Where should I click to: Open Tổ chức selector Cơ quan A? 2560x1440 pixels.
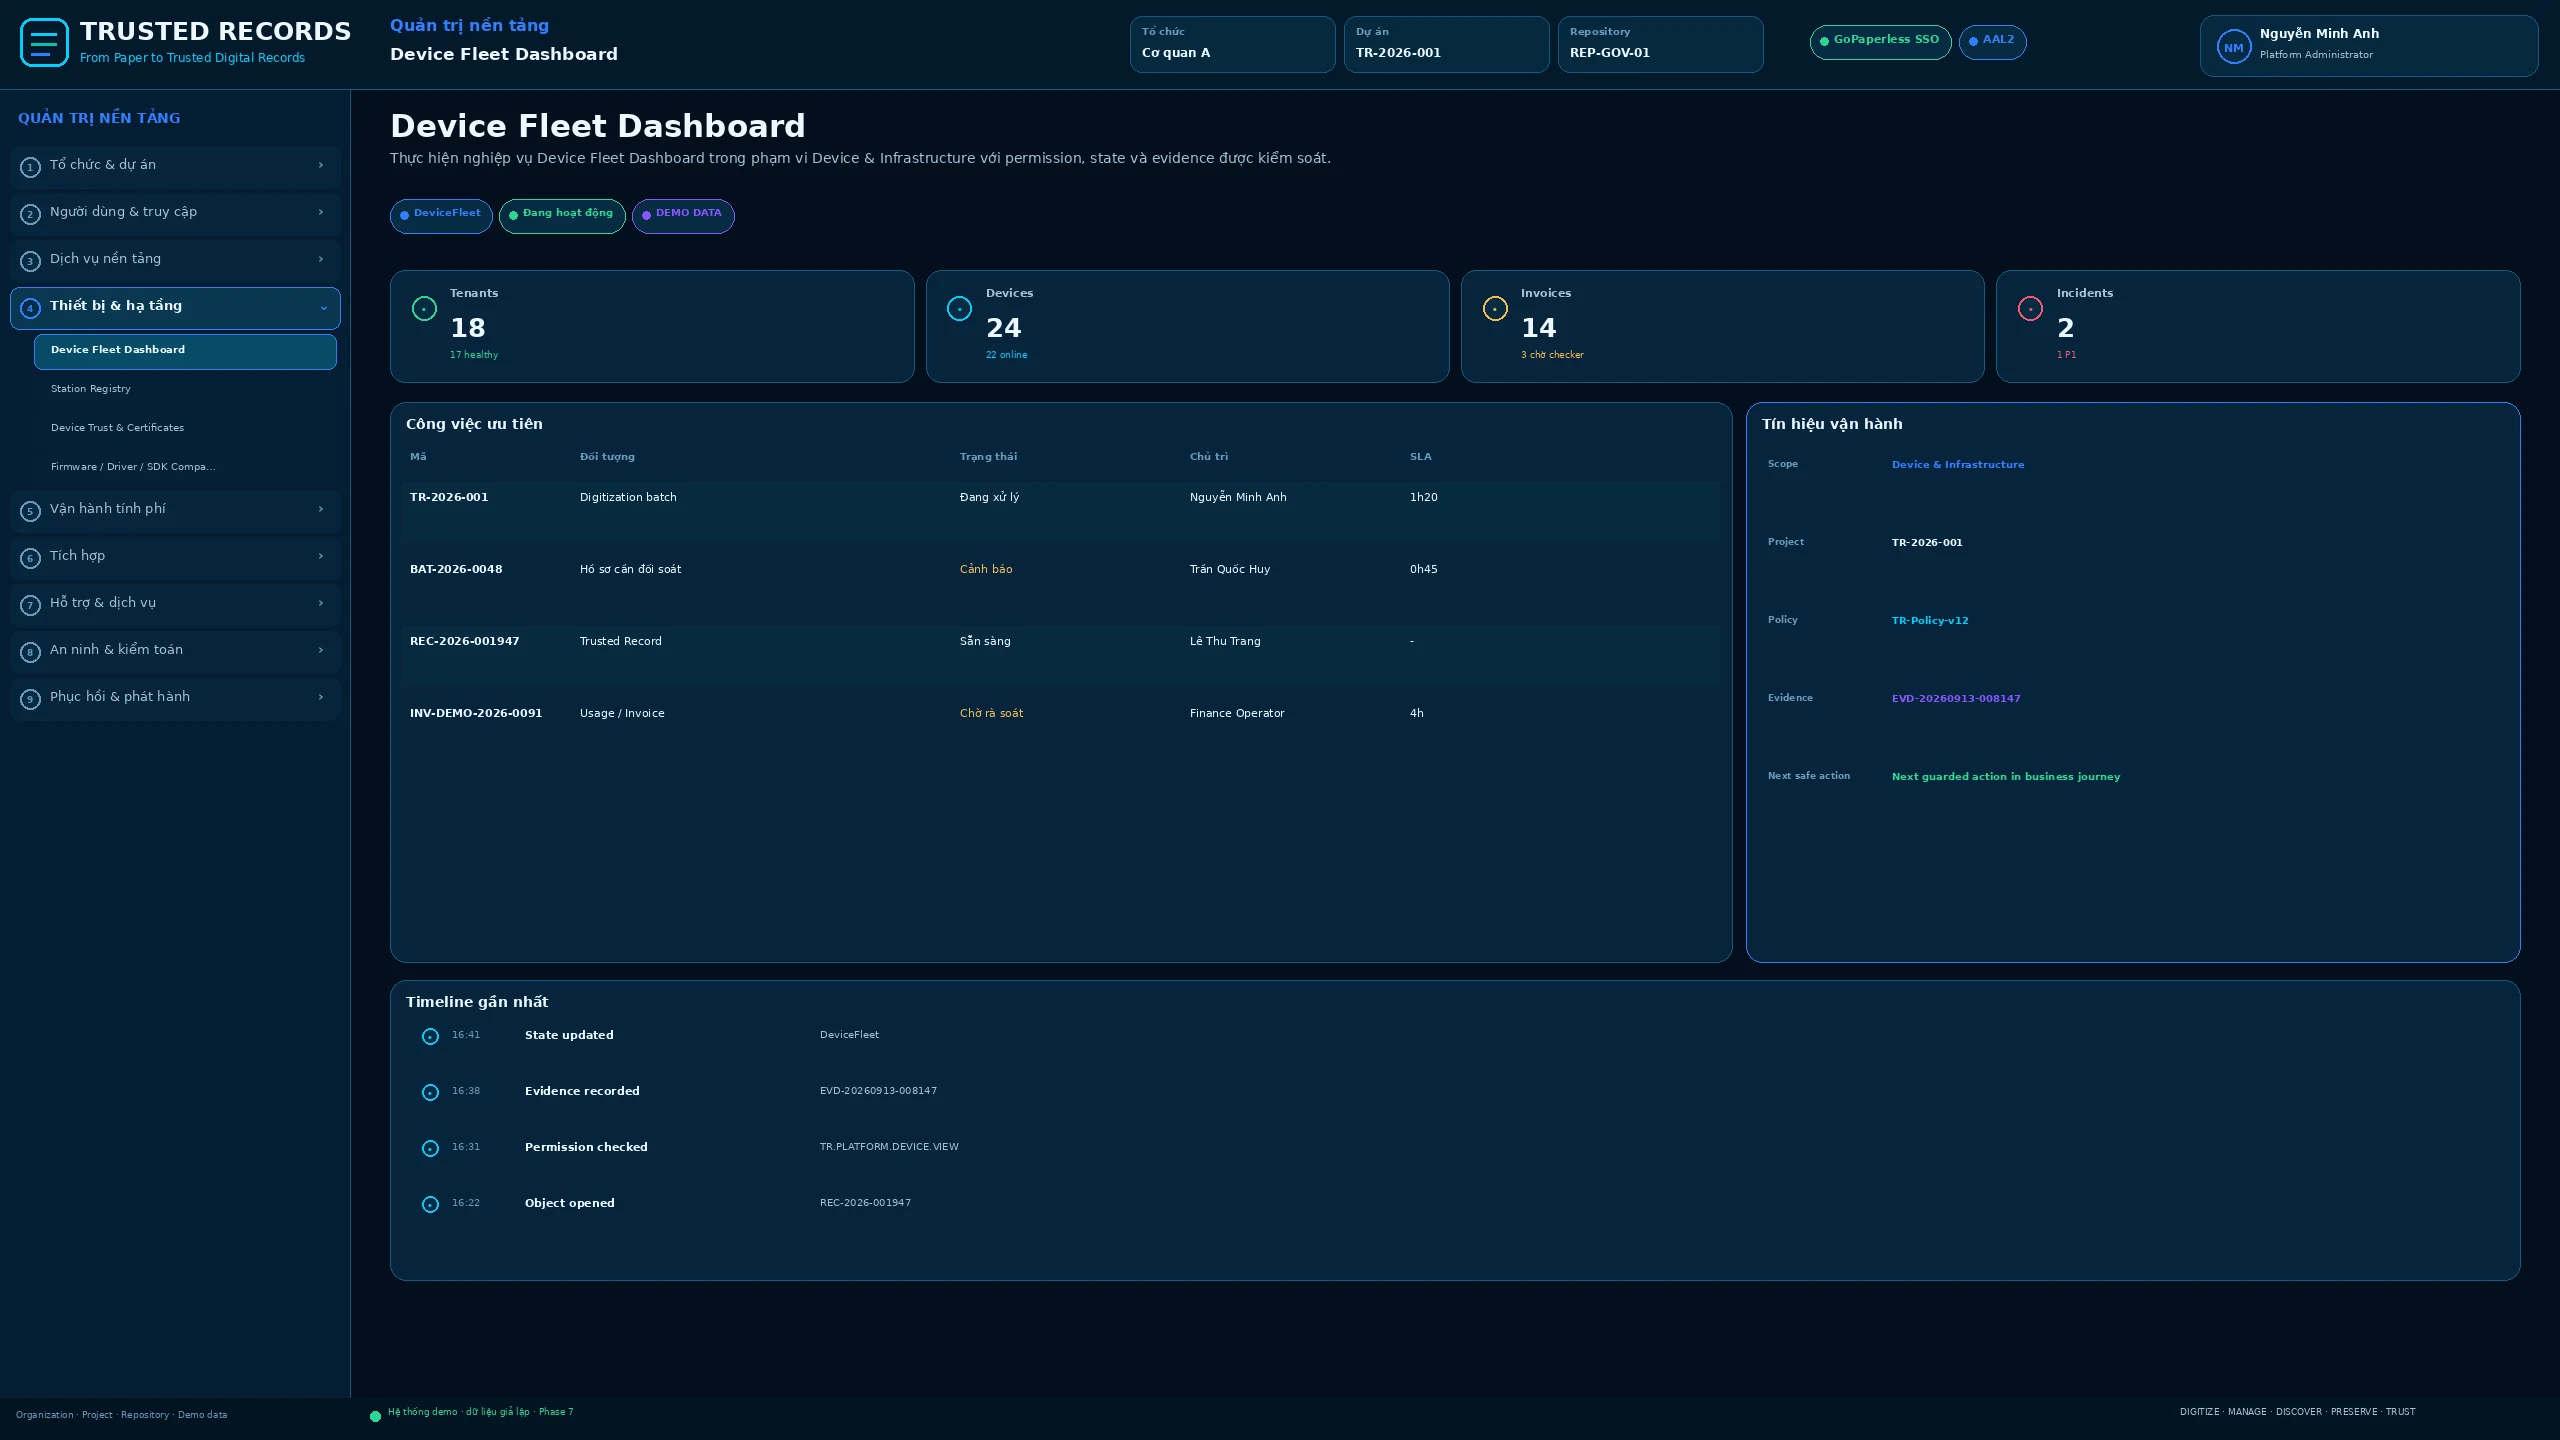point(1232,44)
